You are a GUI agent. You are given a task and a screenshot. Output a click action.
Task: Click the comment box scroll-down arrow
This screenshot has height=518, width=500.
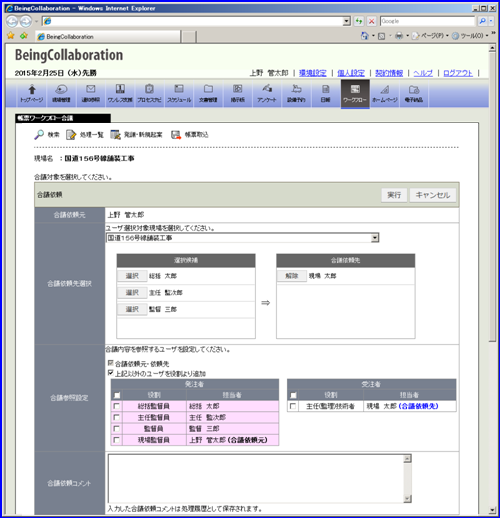pyautogui.click(x=407, y=499)
